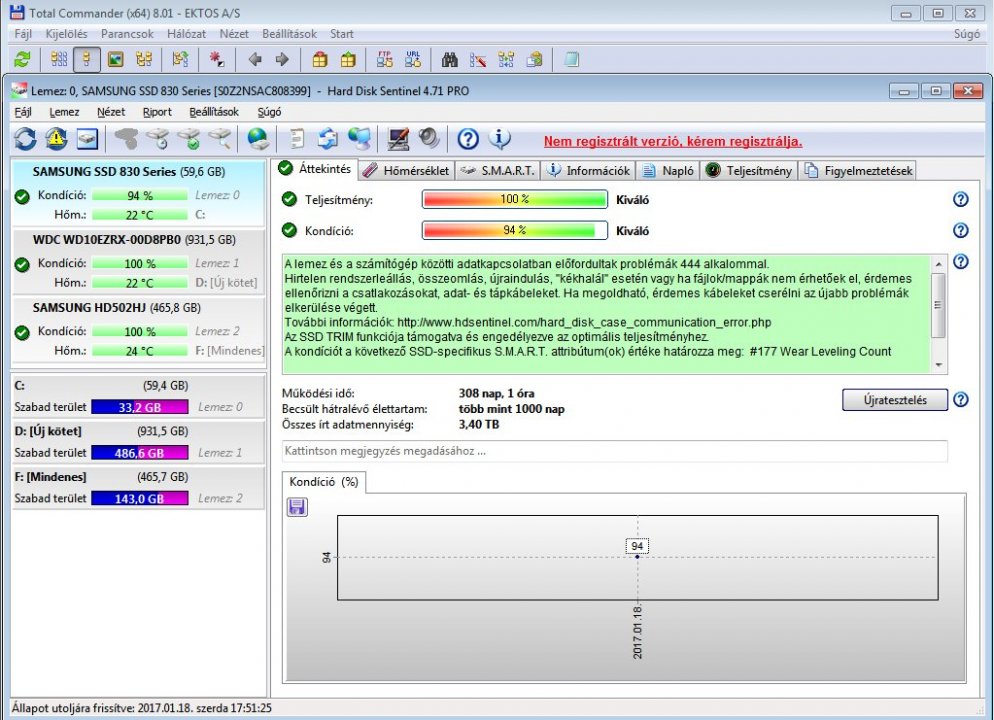Screen dimensions: 994x720
Task: Select the WDC WD10EZRX-00D8PB0 disk
Action: coord(138,260)
